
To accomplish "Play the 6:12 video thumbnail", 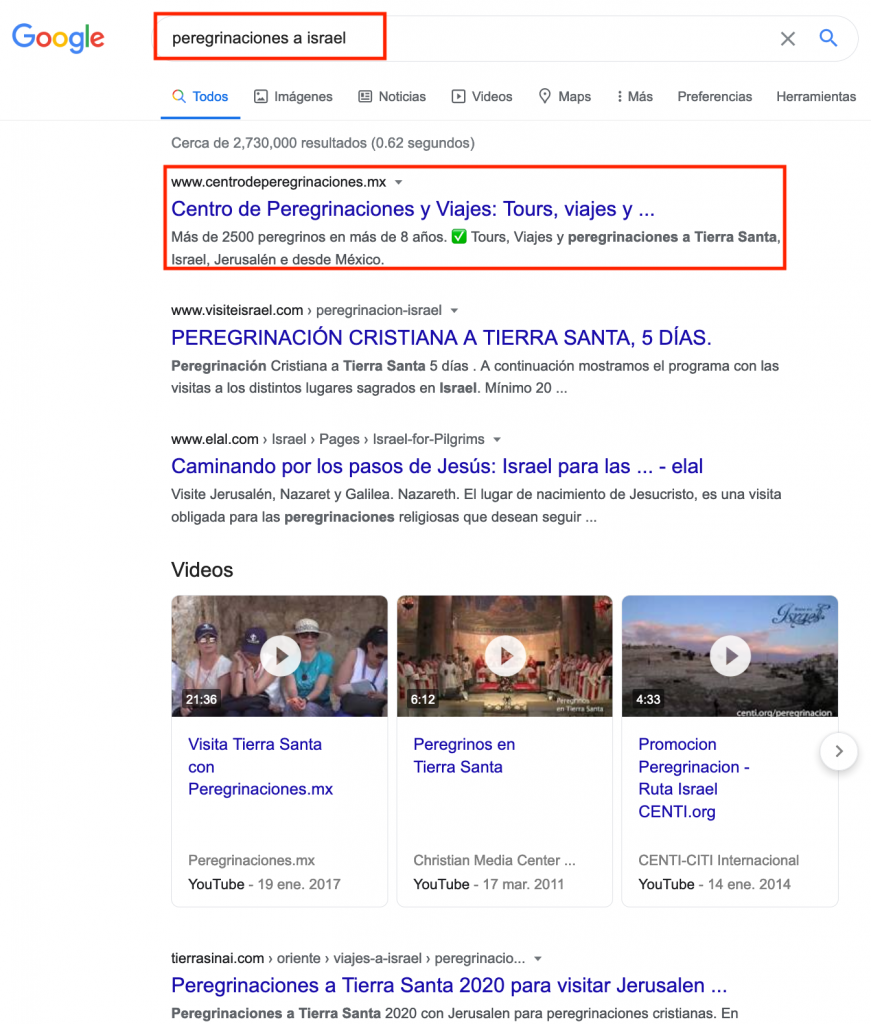I will pyautogui.click(x=505, y=656).
